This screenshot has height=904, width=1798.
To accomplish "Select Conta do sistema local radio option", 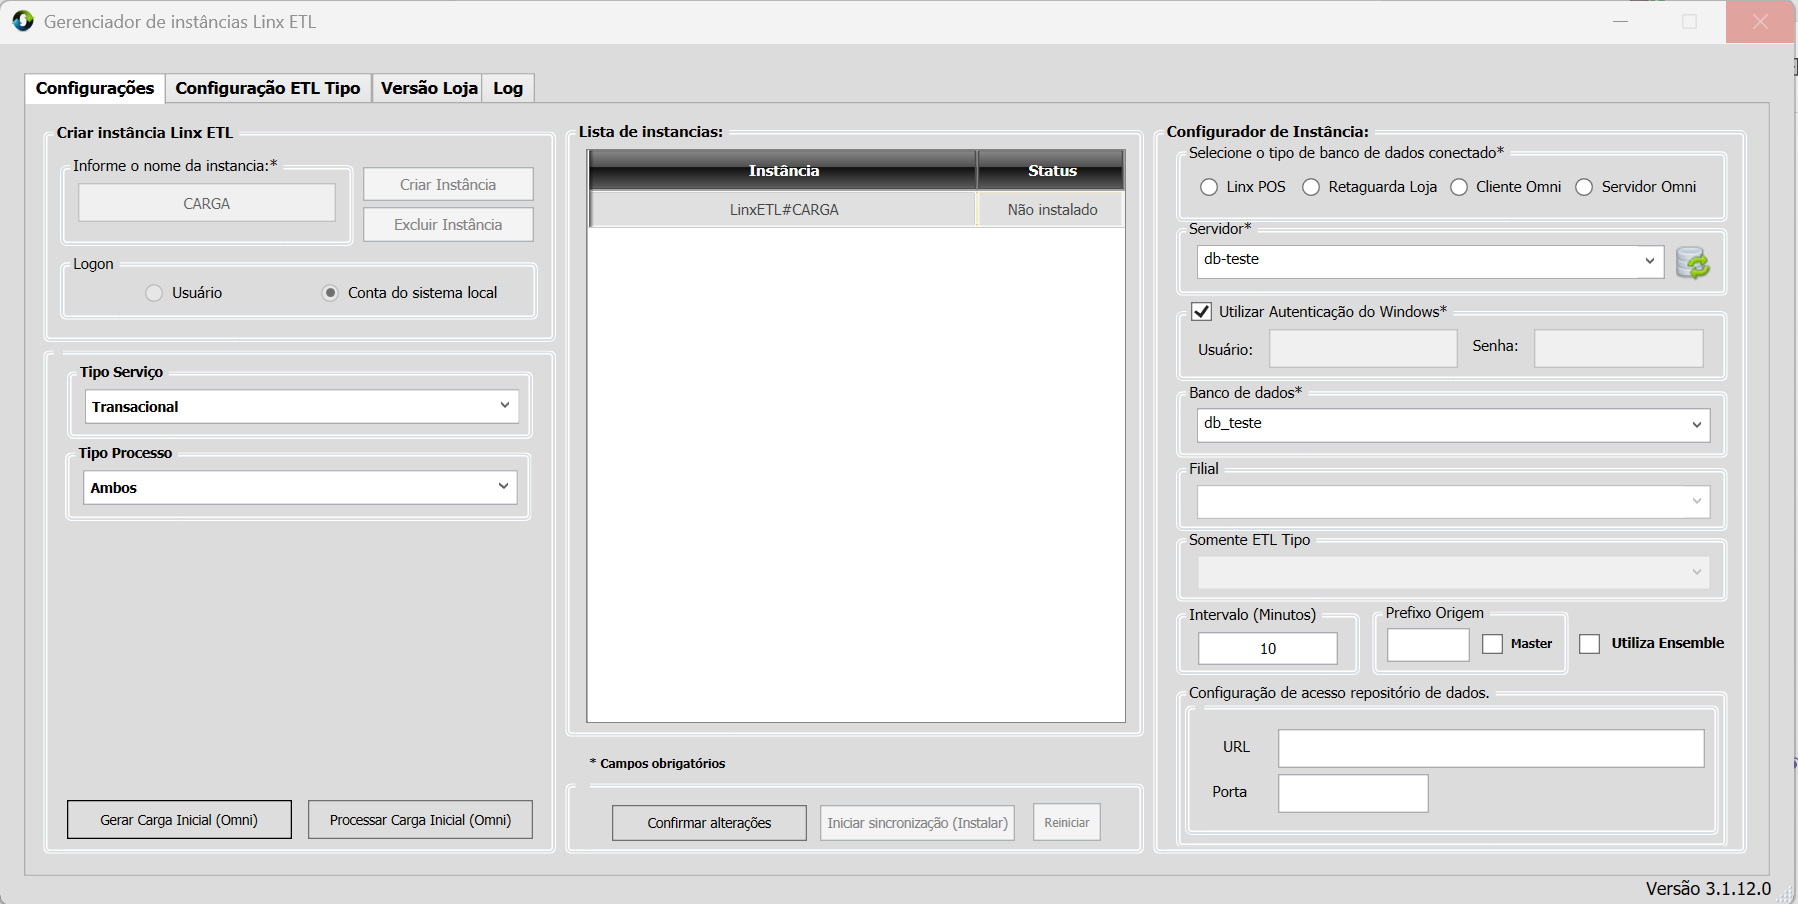I will coord(330,293).
